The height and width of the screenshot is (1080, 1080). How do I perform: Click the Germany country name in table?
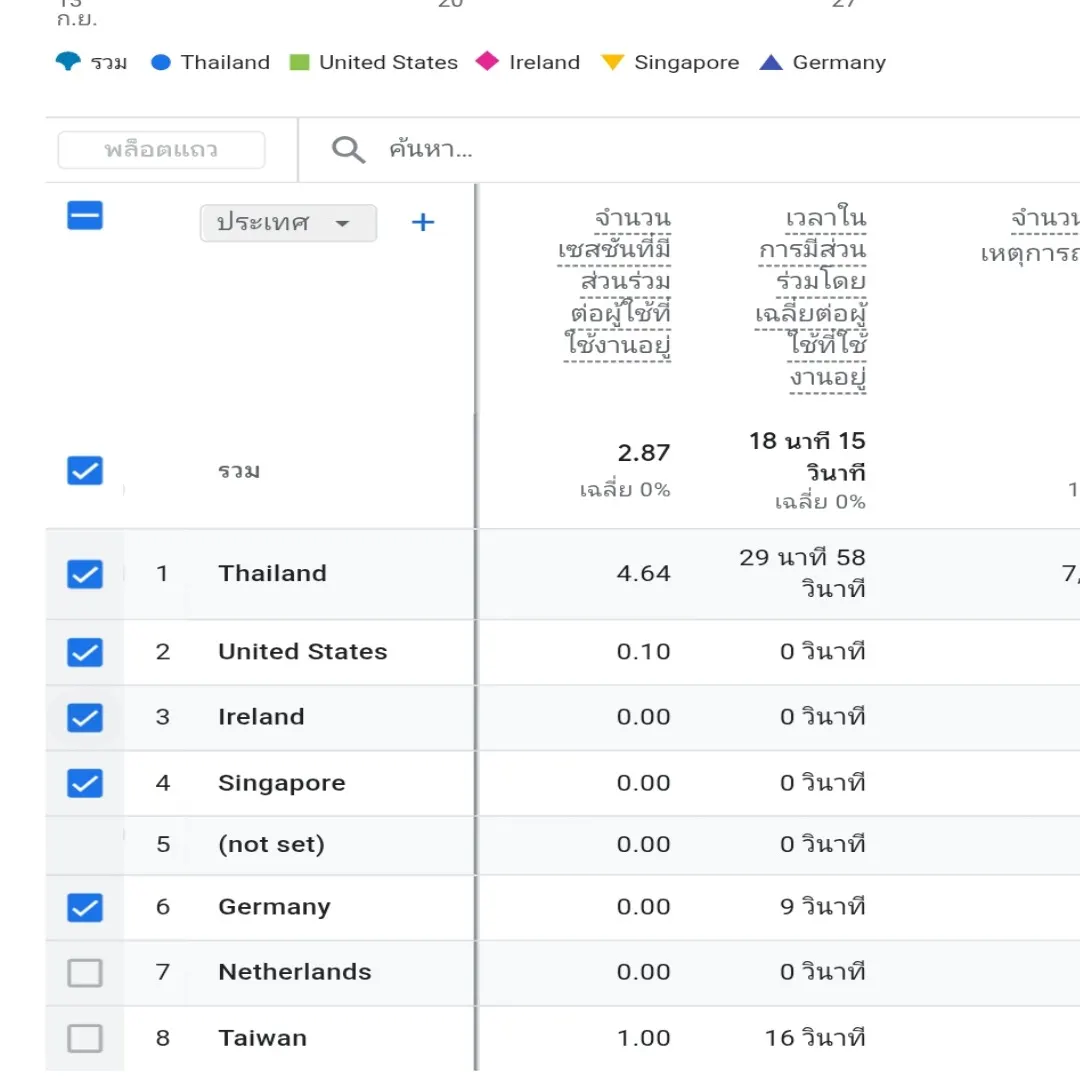pyautogui.click(x=274, y=907)
